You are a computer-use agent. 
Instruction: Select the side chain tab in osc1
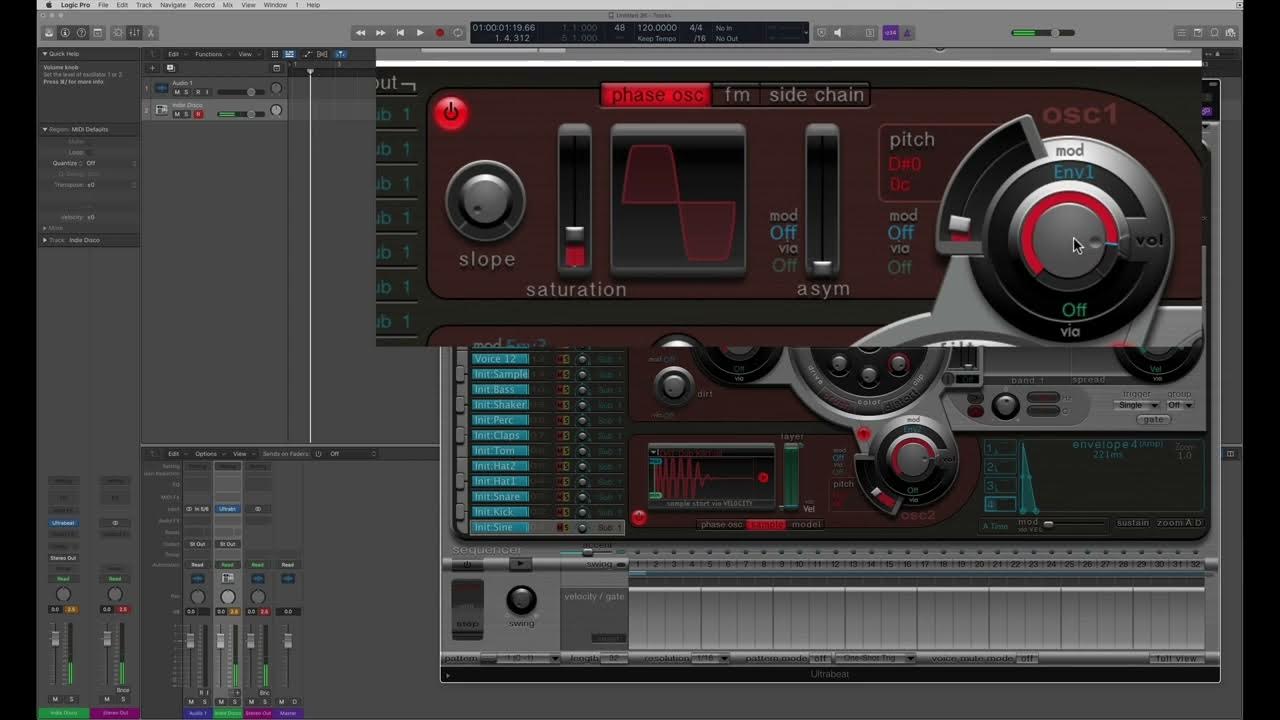[816, 95]
